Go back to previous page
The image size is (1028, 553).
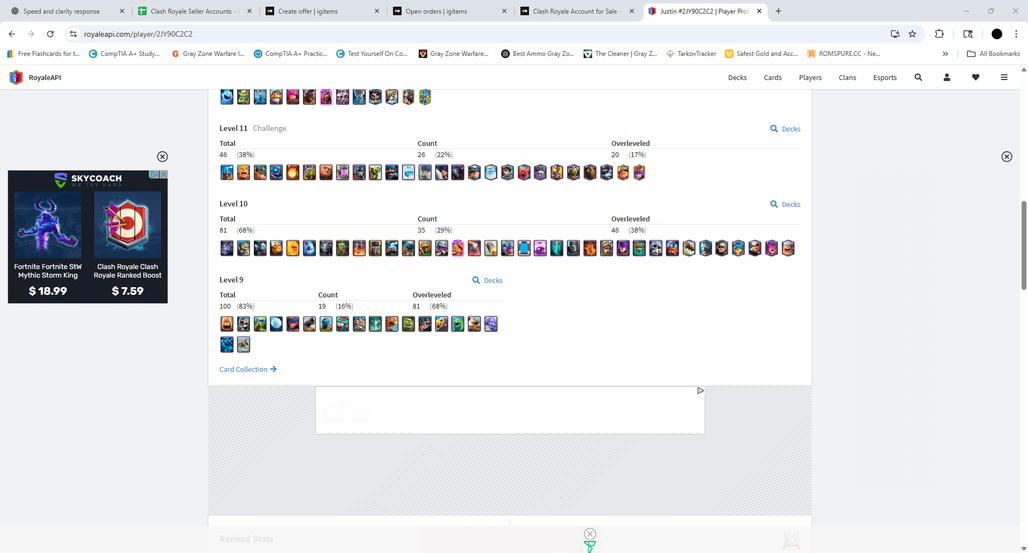(x=12, y=34)
